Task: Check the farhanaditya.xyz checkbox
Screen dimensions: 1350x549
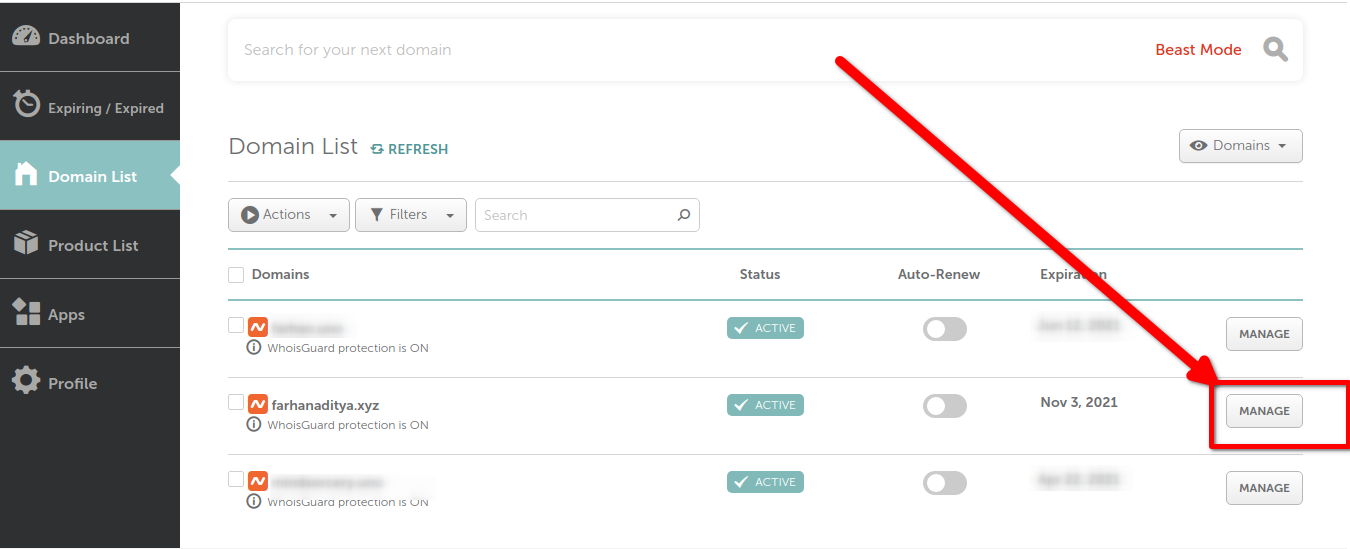Action: click(236, 402)
